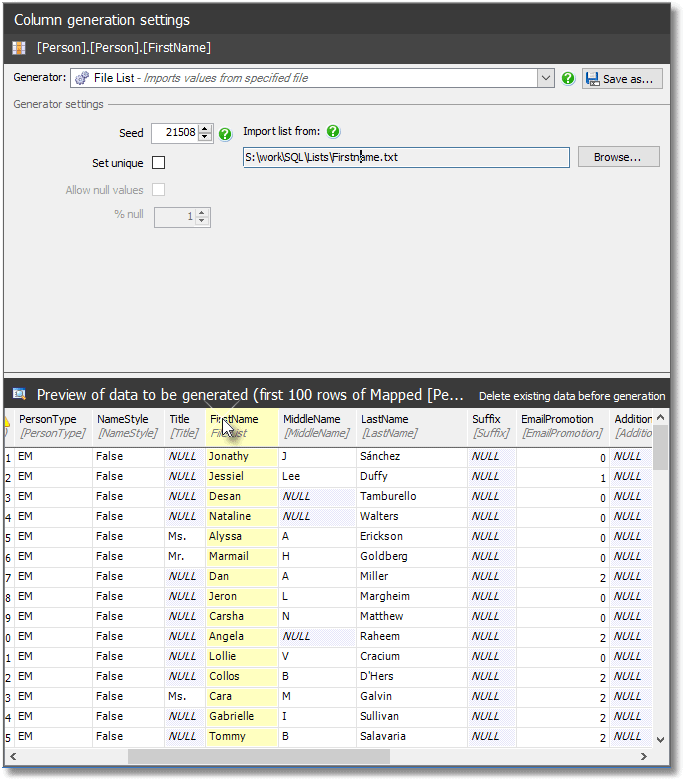This screenshot has height=782, width=685.
Task: Click the table icon beside [Person].[Person].[FirstName]
Action: tap(18, 48)
